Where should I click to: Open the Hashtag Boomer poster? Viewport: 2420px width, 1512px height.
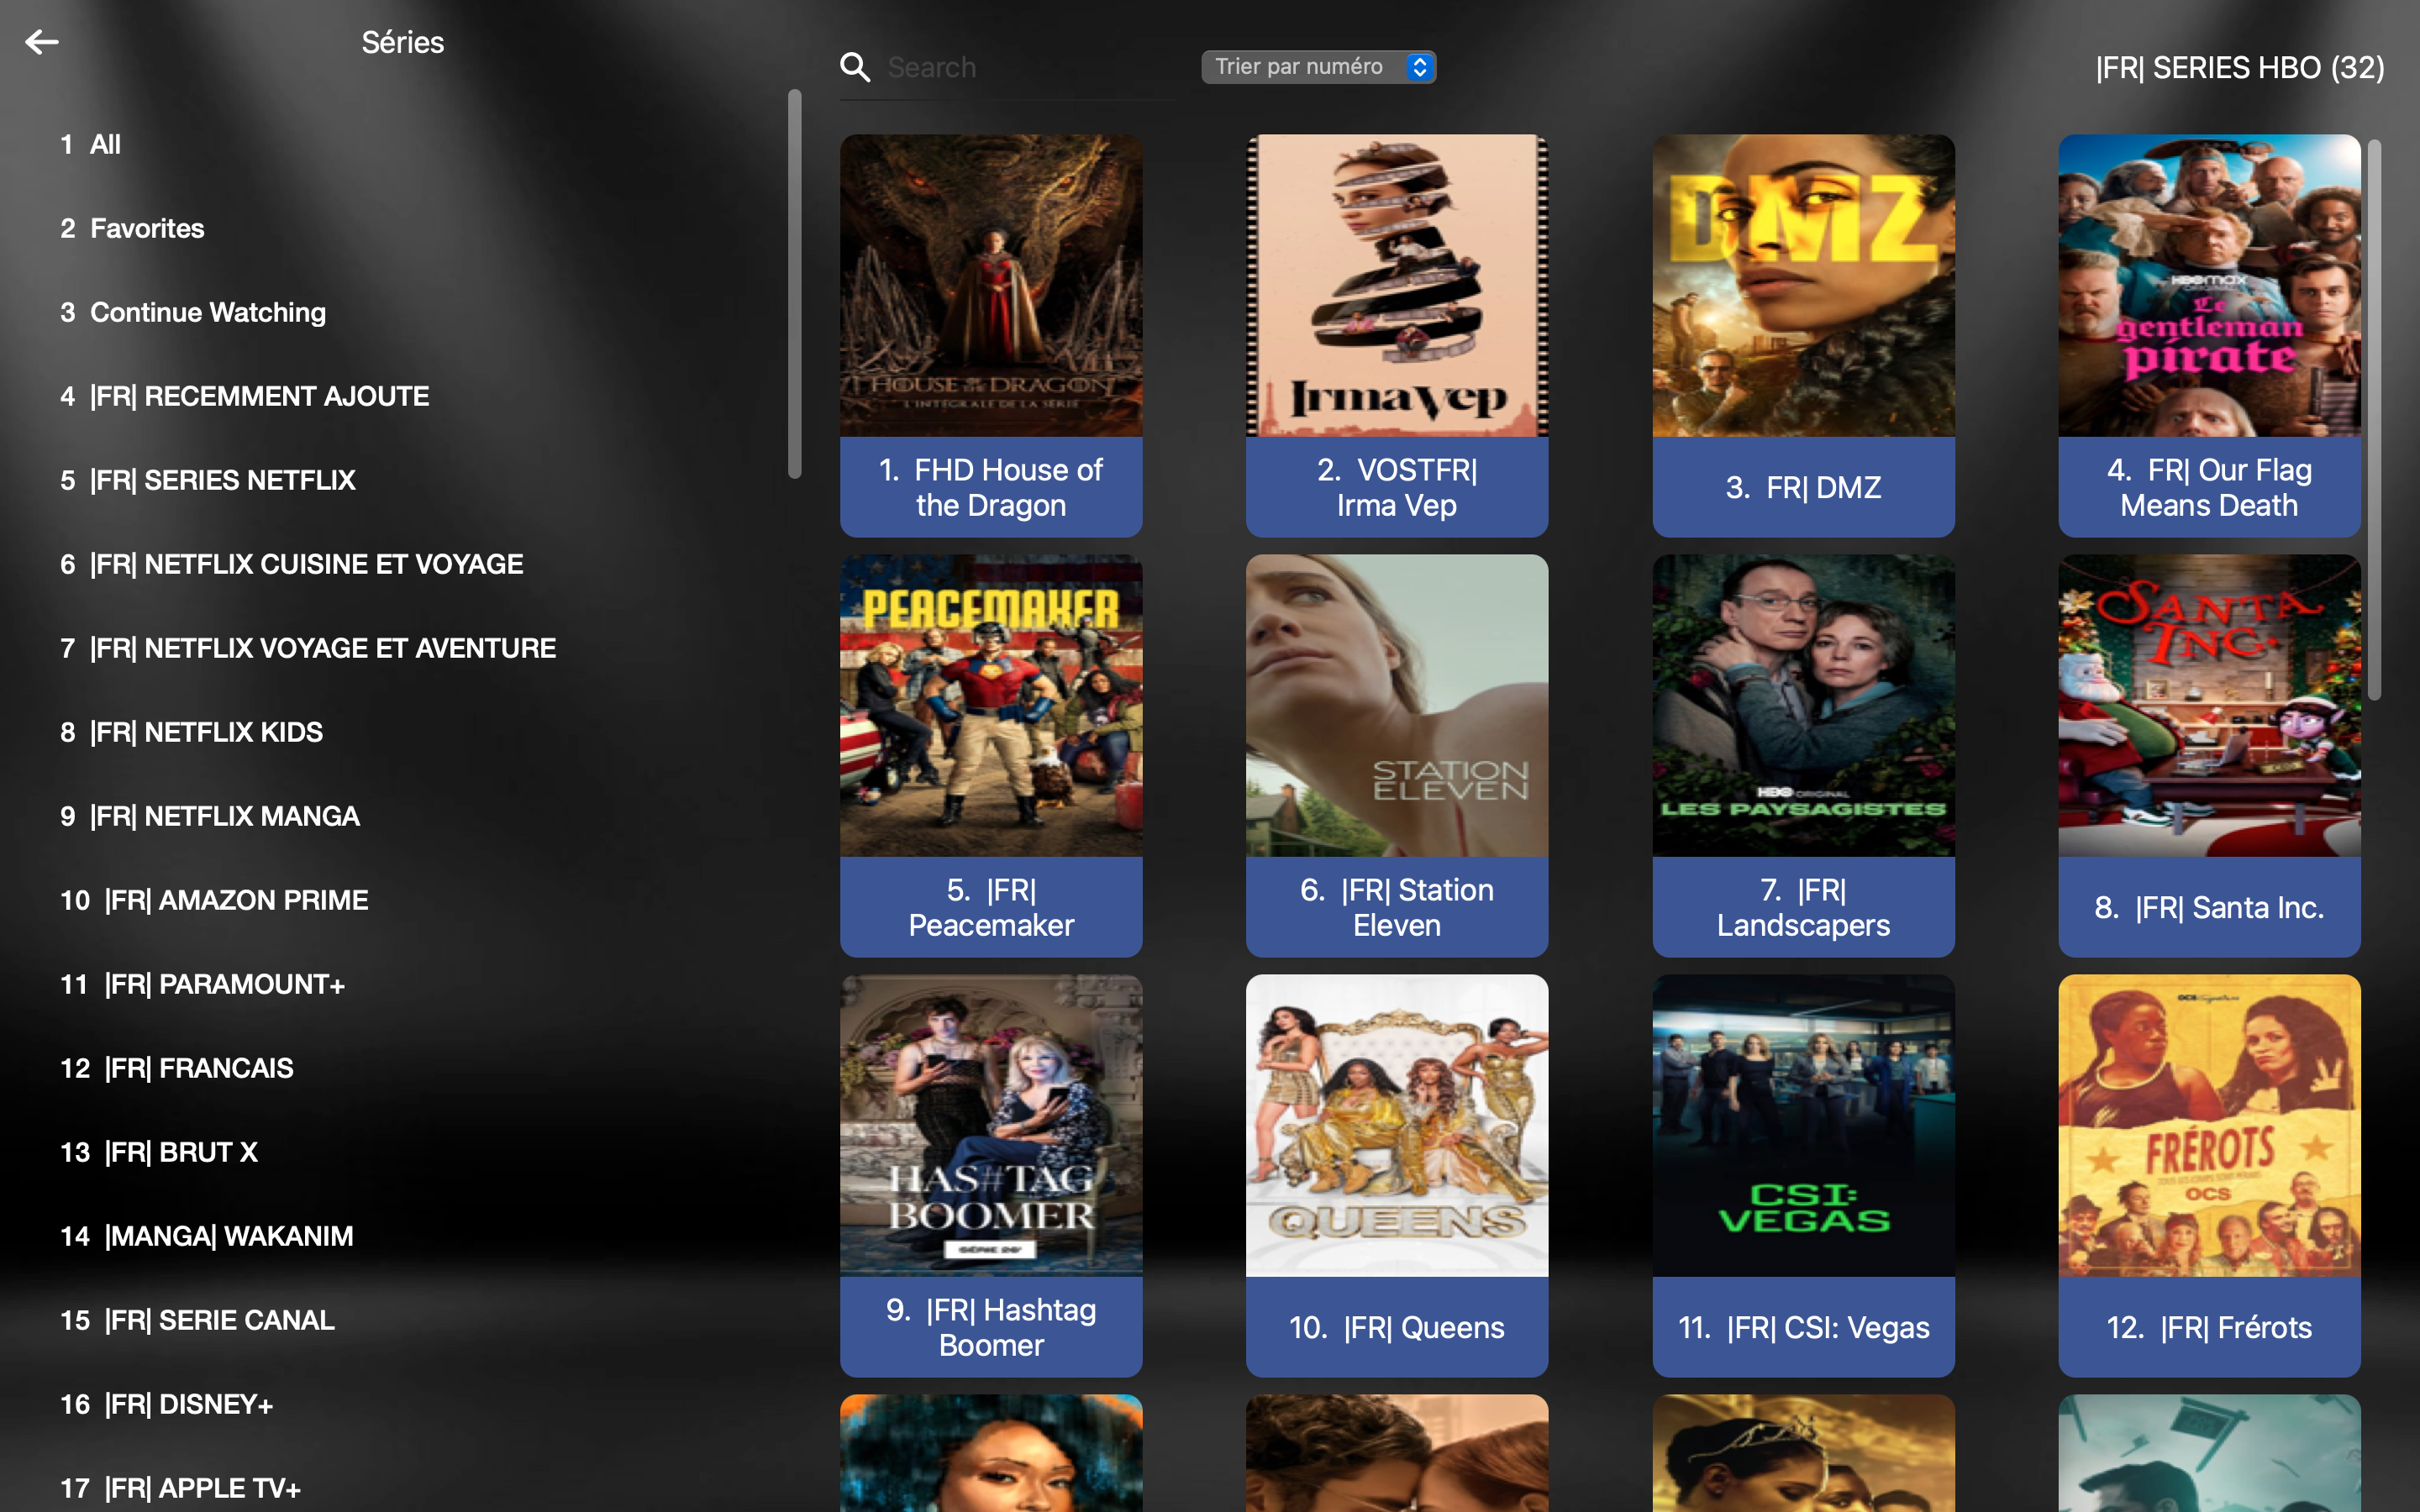pos(991,1125)
